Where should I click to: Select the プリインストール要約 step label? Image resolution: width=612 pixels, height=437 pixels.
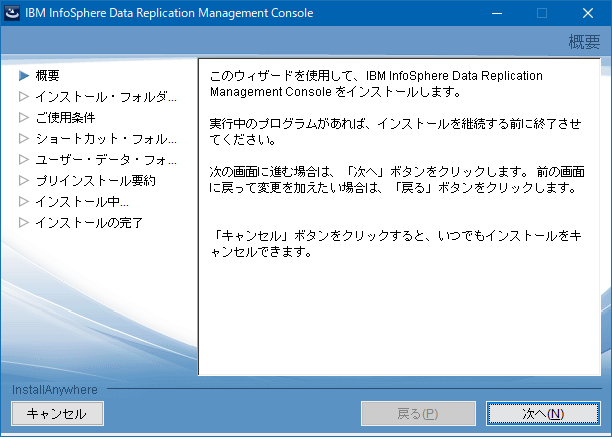(96, 181)
